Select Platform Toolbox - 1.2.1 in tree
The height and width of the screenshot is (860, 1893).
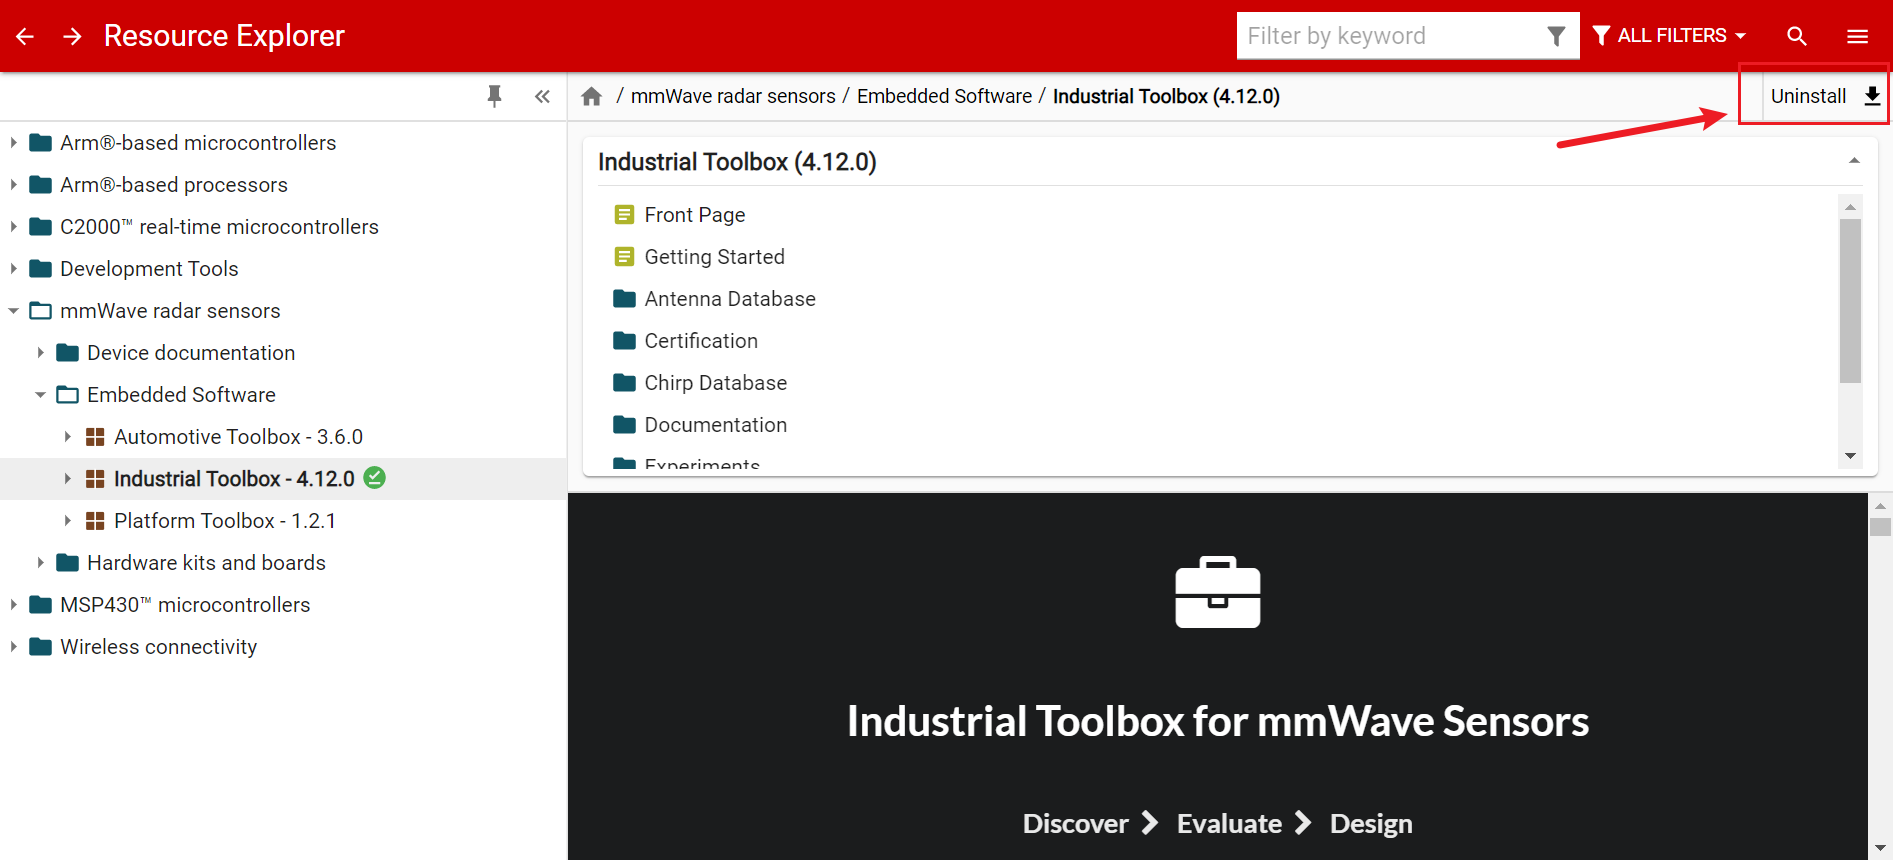[224, 521]
